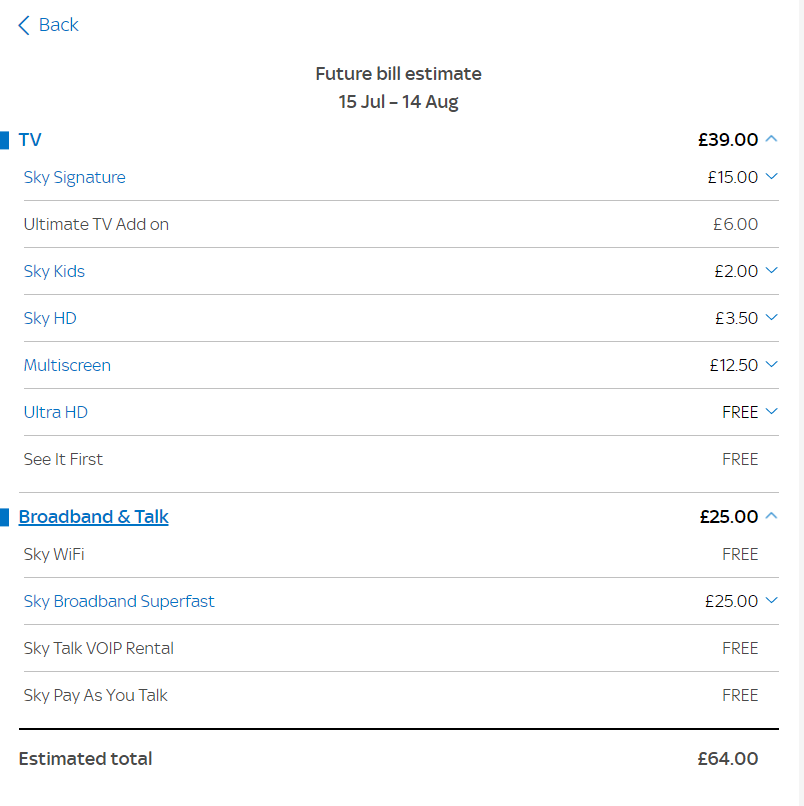Expand Sky HD price chevron
804x806 pixels.
coord(771,317)
